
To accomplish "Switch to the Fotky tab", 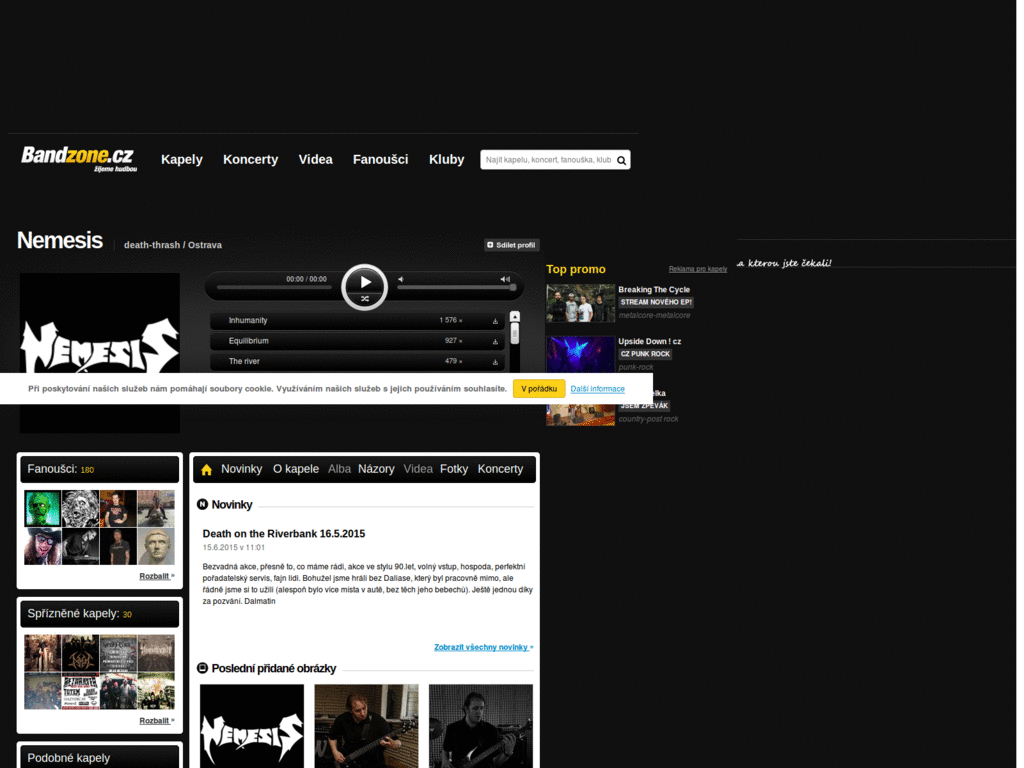I will click(x=454, y=469).
